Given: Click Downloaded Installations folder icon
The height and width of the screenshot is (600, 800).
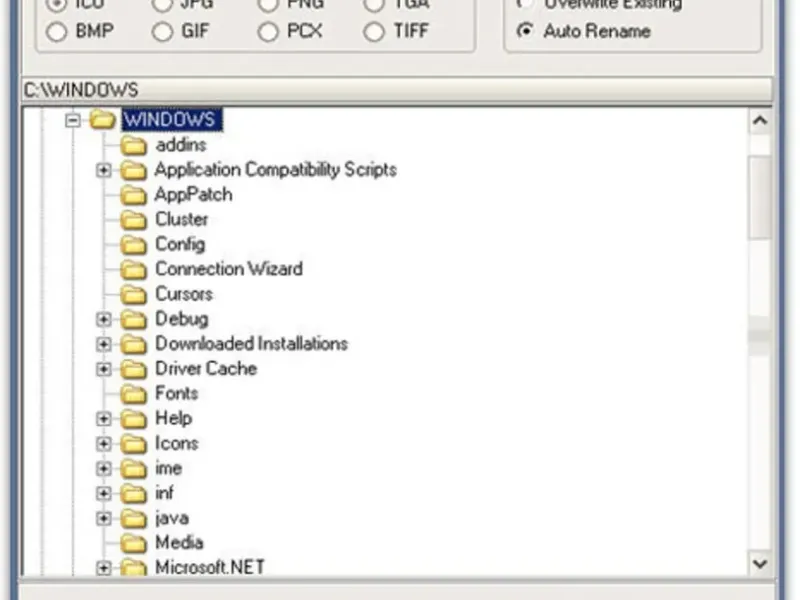Looking at the screenshot, I should [134, 344].
